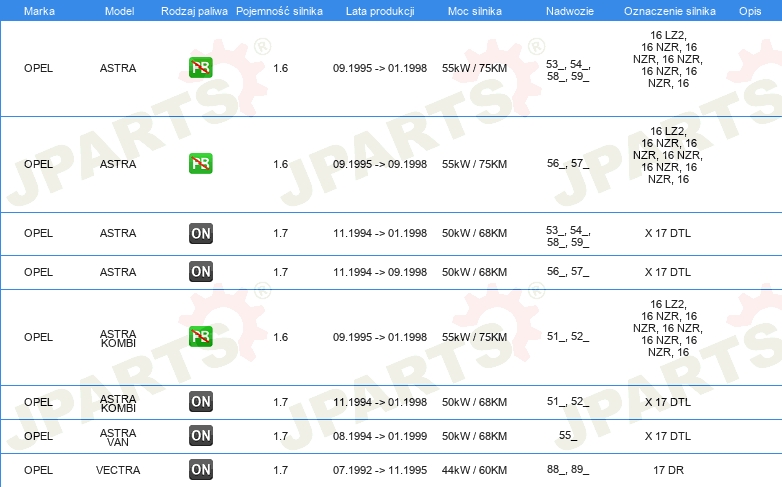Click the unleaded petrol icon for Astra 1.6 with bodies 53_, 54_
Screen dimensions: 782x487
[x=200, y=67]
